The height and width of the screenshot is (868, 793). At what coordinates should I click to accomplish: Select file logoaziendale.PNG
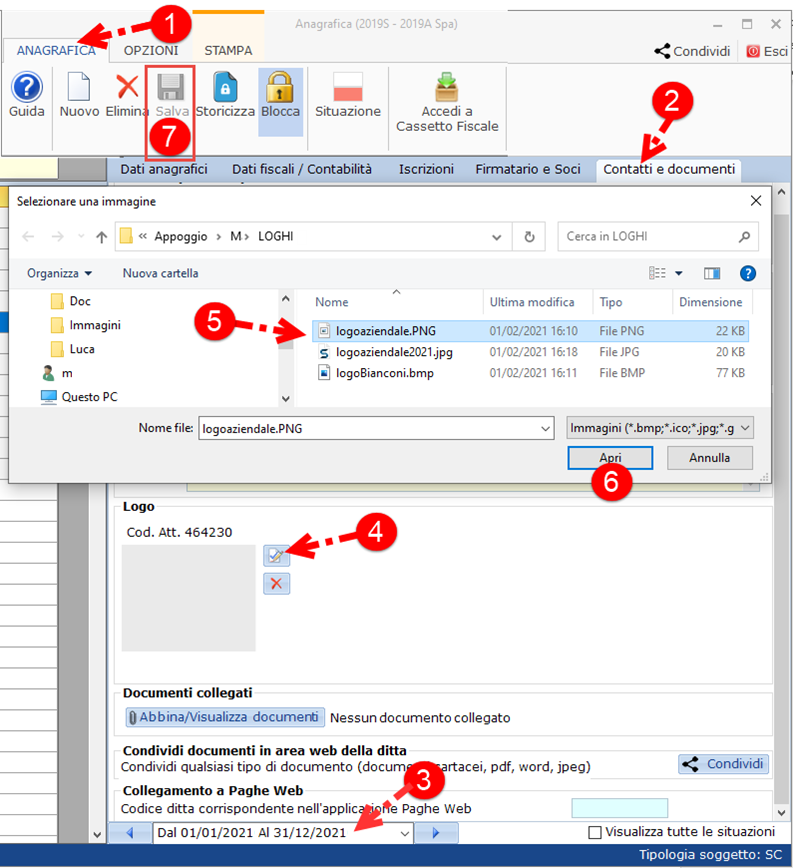pos(530,331)
